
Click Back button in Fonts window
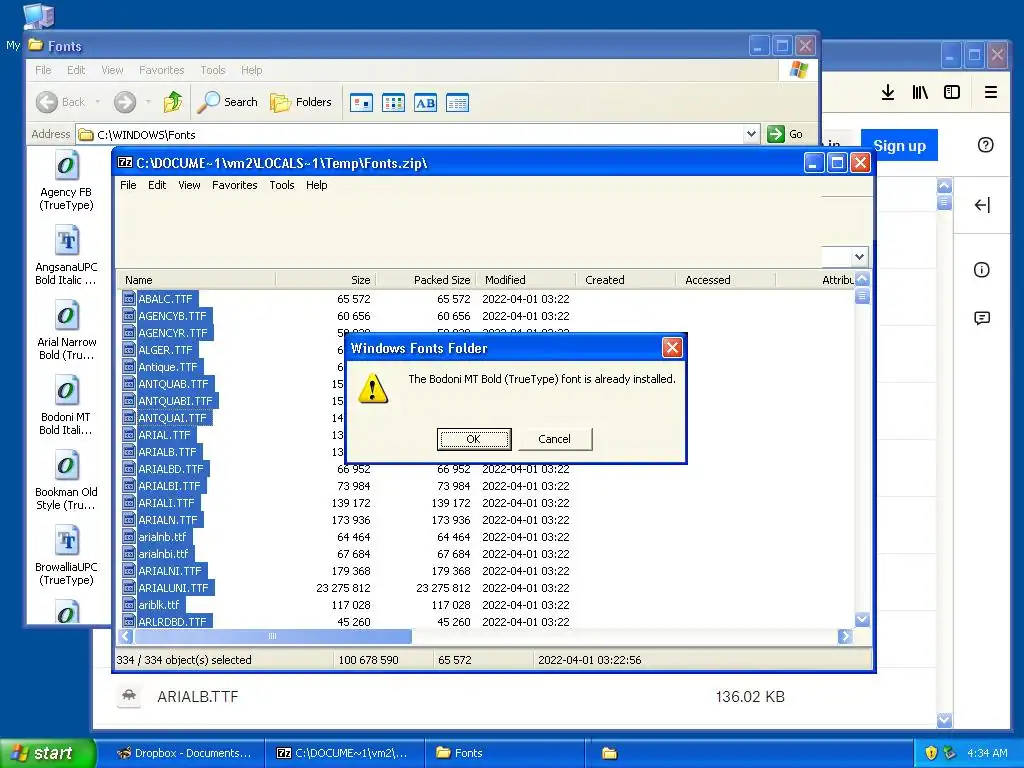(x=61, y=102)
